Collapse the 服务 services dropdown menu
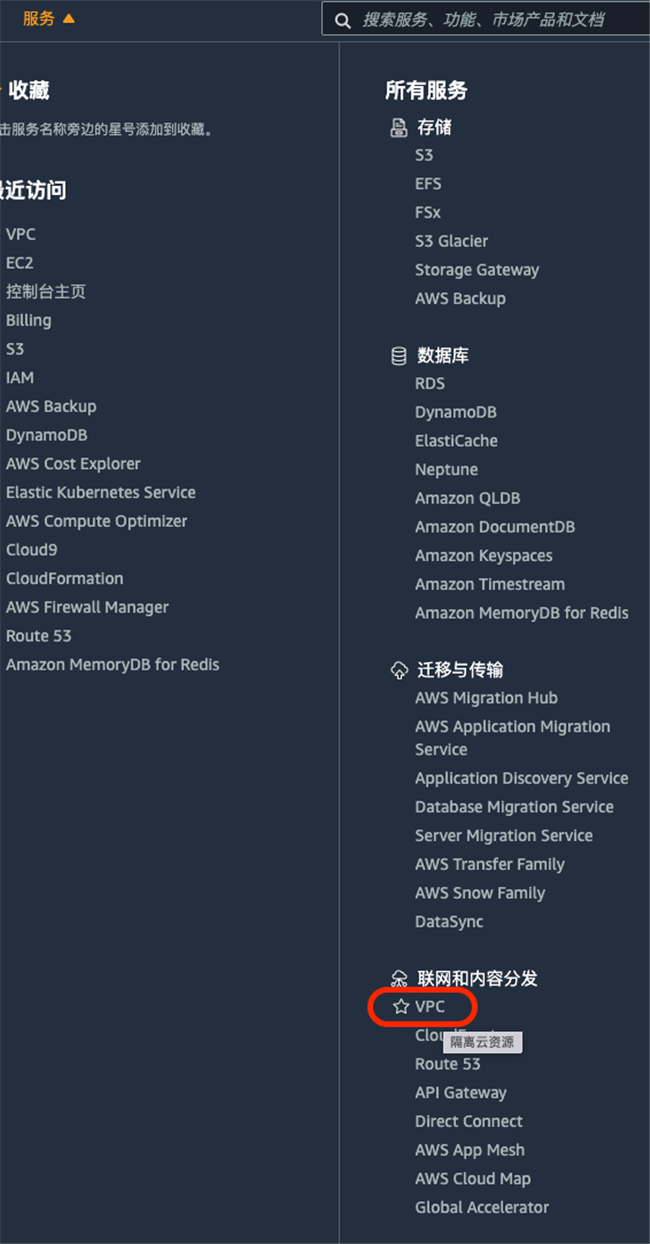This screenshot has height=1244, width=650. (x=49, y=18)
